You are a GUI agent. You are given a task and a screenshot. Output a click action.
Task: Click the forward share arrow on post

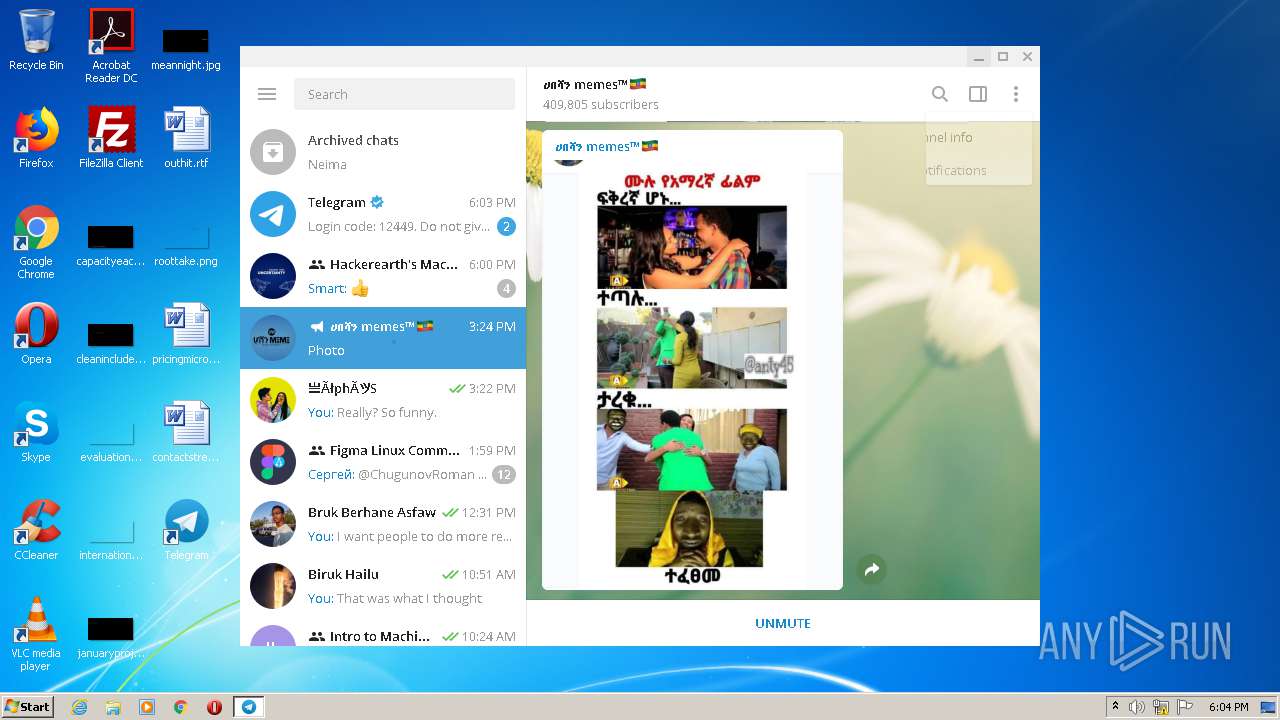(x=872, y=569)
